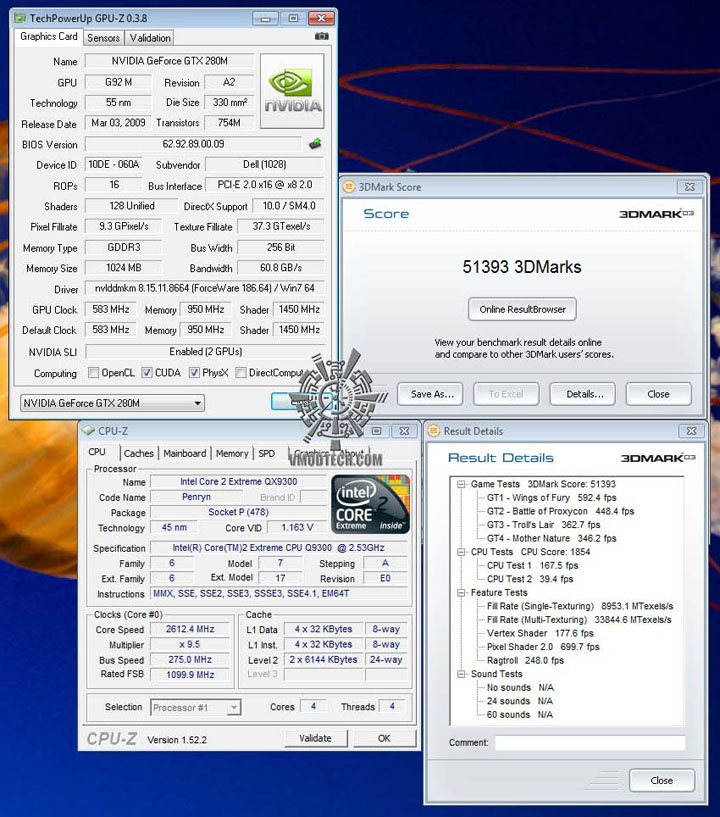Toggle the PhysX checkbox
This screenshot has width=720, height=817.
[x=194, y=373]
